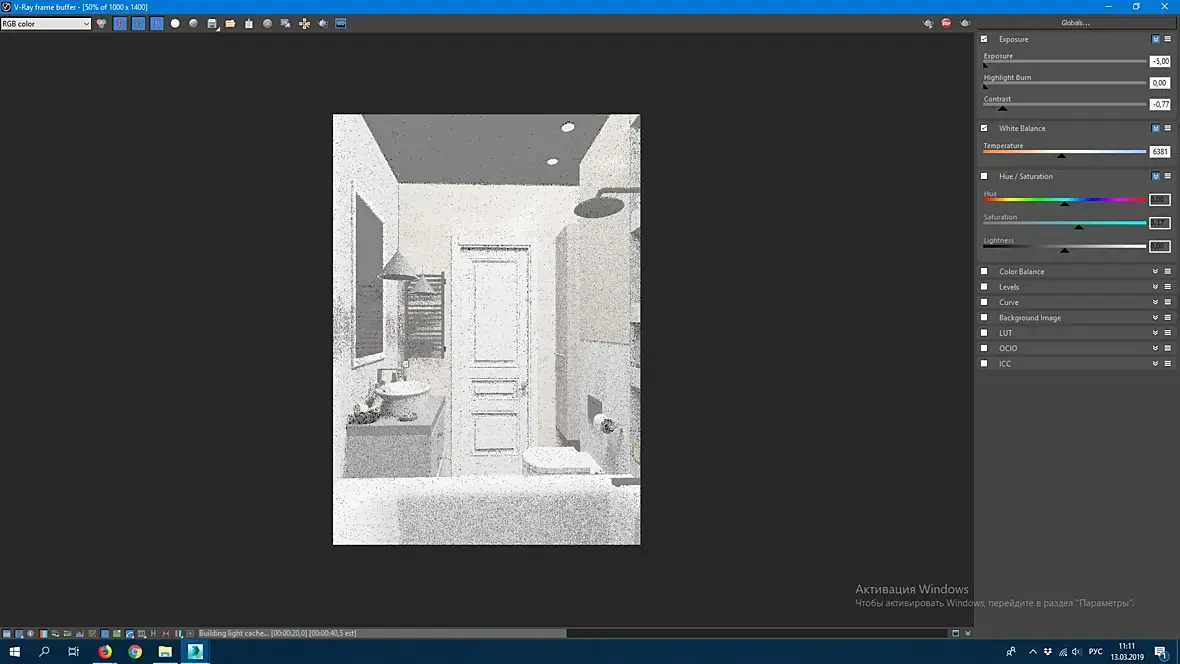Expand the Curve section
Image resolution: width=1180 pixels, height=664 pixels.
pos(1156,303)
